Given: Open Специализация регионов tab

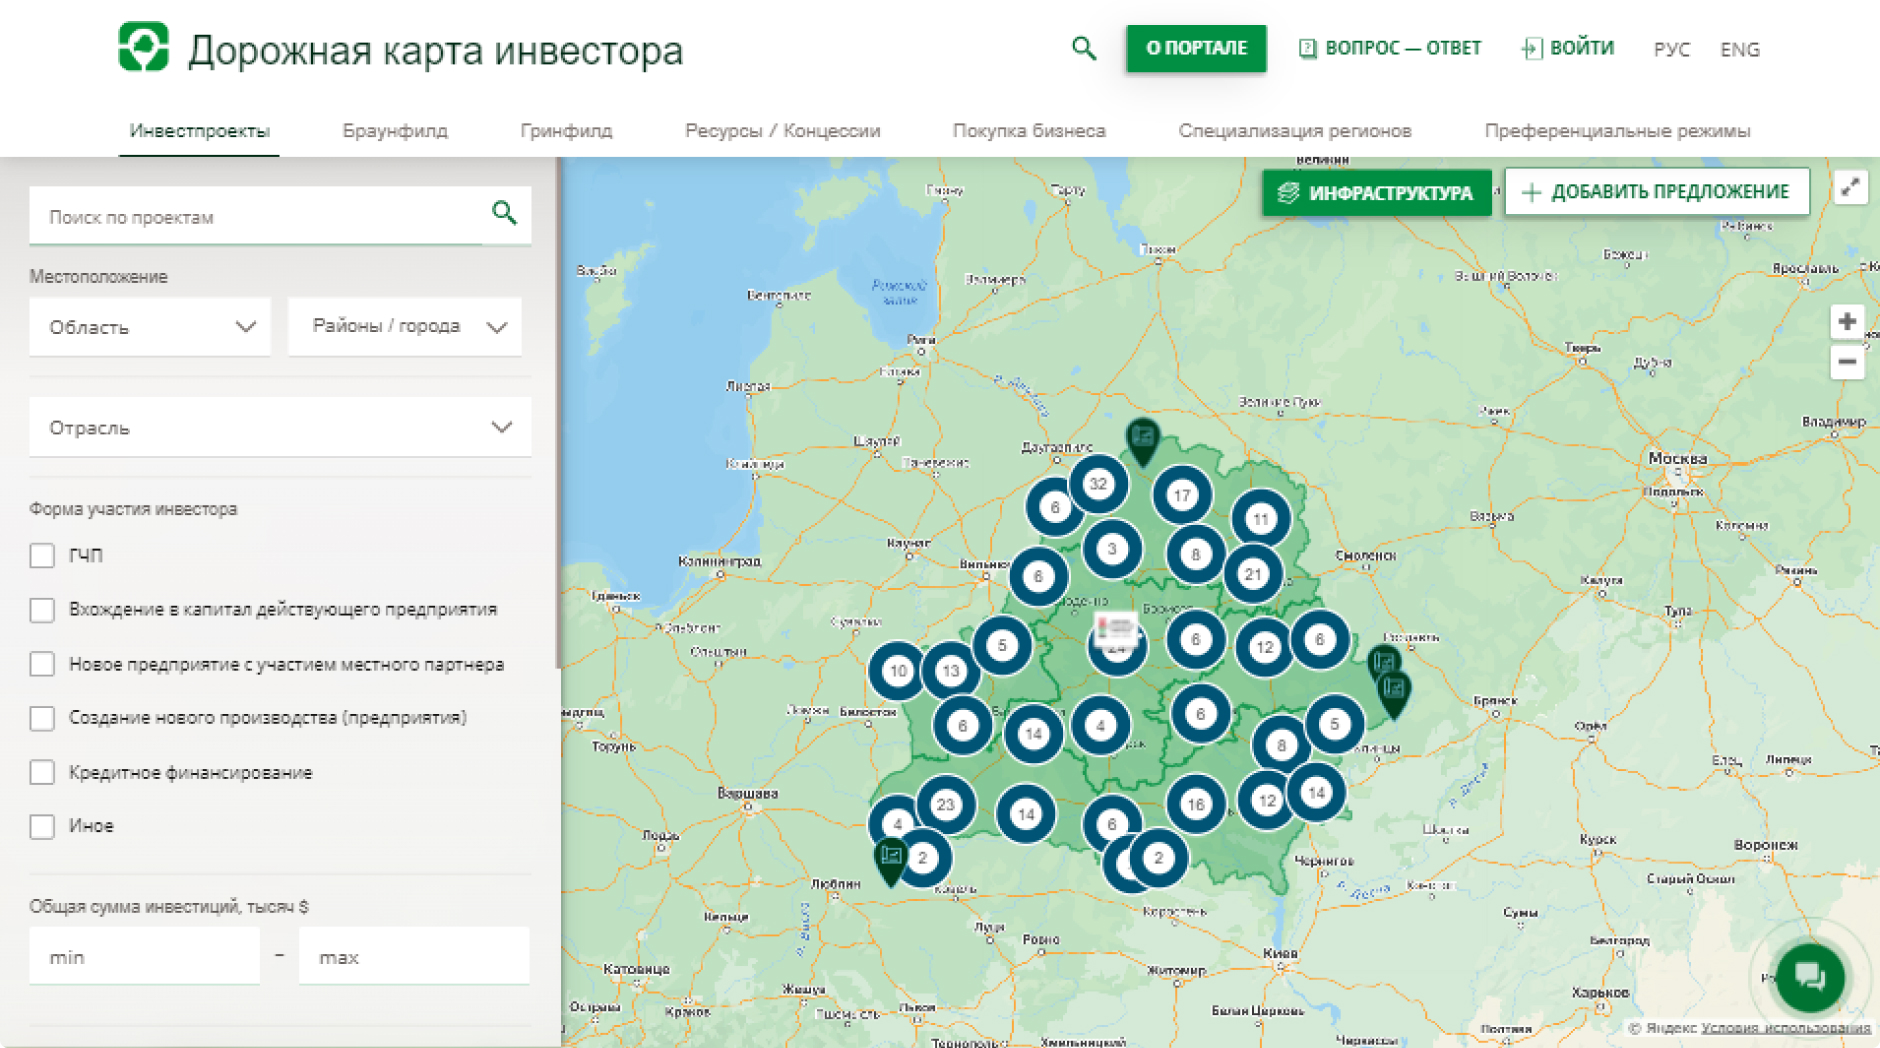Looking at the screenshot, I should [1294, 131].
